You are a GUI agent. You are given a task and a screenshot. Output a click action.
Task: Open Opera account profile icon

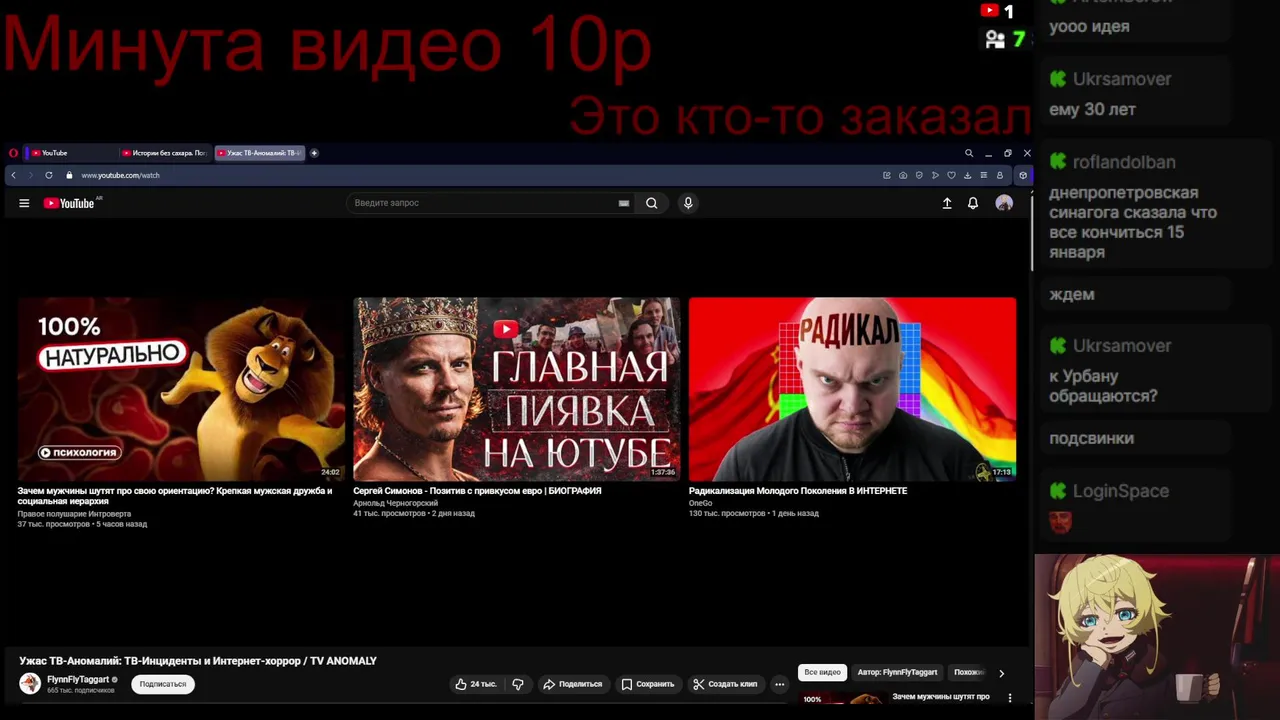(x=999, y=175)
